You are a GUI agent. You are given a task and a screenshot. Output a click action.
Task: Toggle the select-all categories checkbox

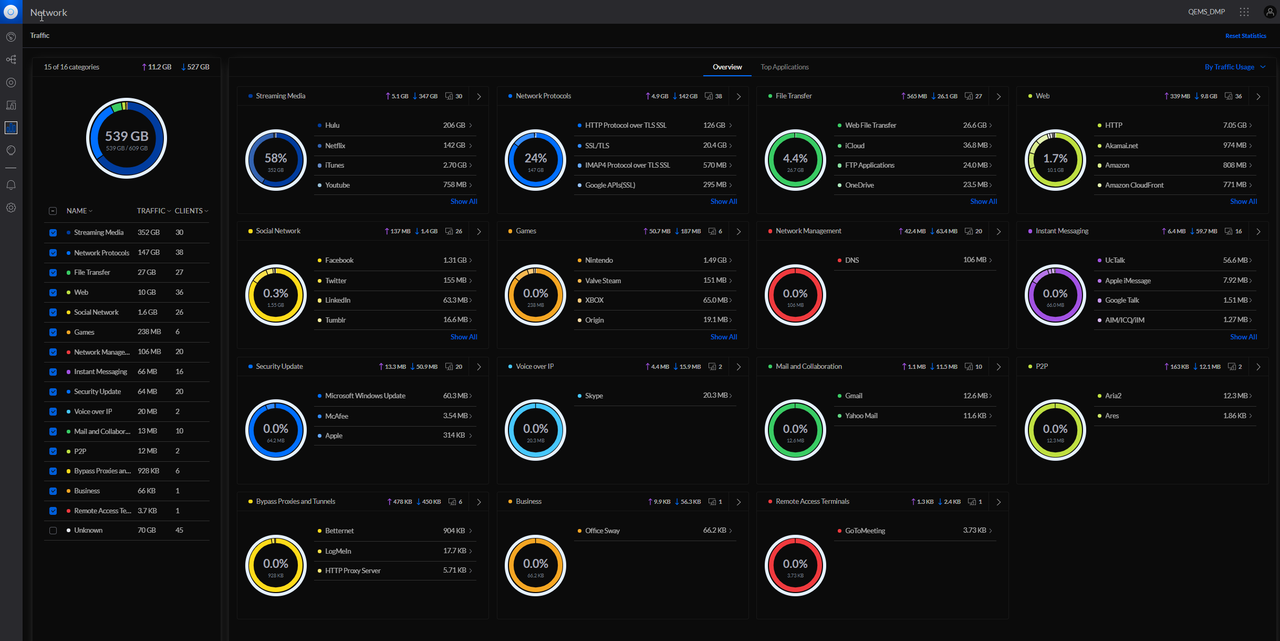pos(53,211)
